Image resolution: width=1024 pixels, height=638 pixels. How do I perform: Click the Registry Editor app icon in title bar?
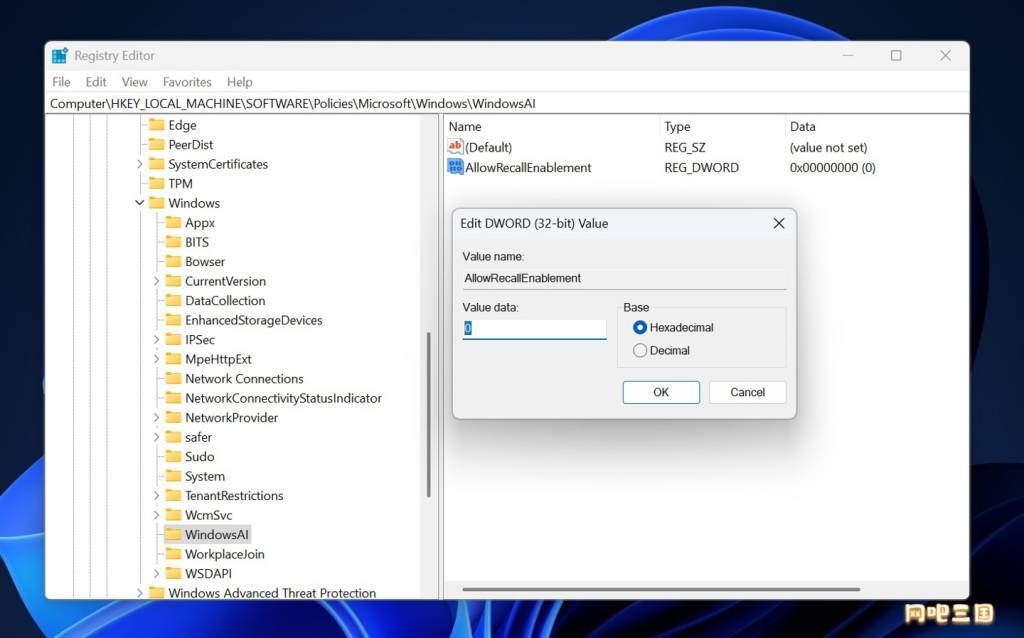click(x=59, y=56)
